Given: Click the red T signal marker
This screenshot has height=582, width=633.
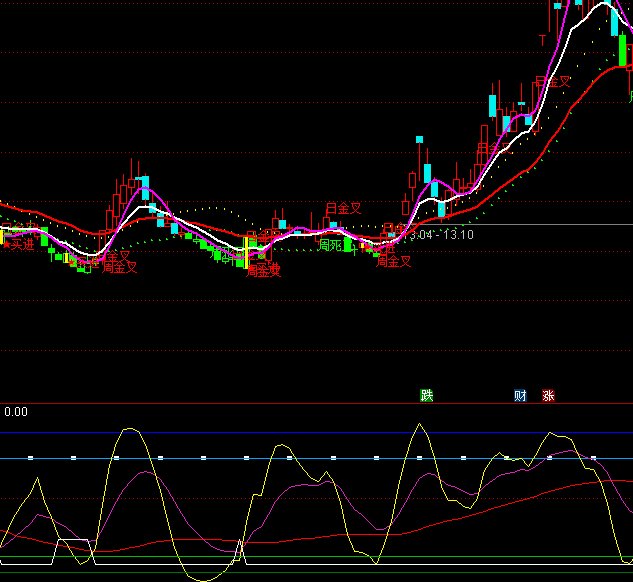Looking at the screenshot, I should (x=543, y=40).
